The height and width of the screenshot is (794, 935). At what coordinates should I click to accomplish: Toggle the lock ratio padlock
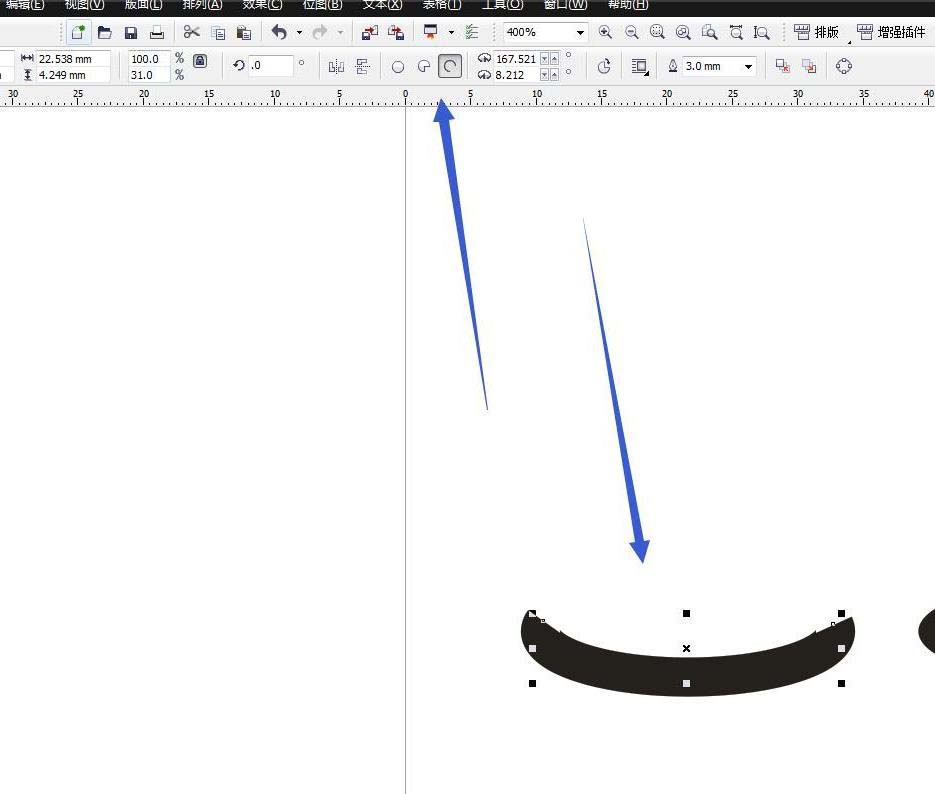point(200,62)
